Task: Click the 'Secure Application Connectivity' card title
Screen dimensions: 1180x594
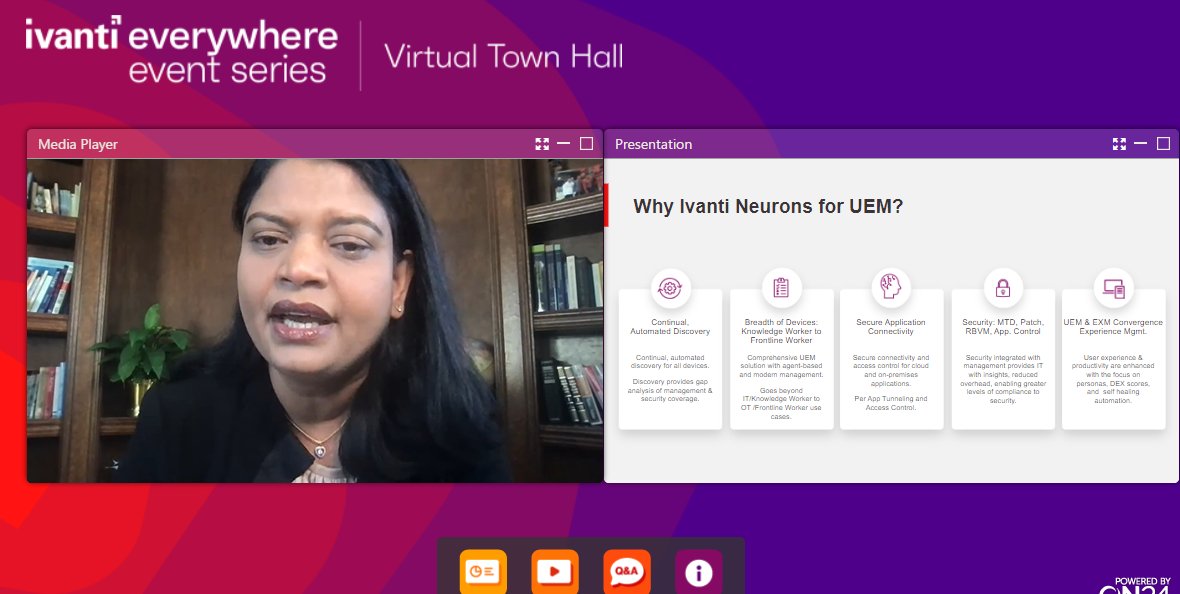Action: pos(891,327)
